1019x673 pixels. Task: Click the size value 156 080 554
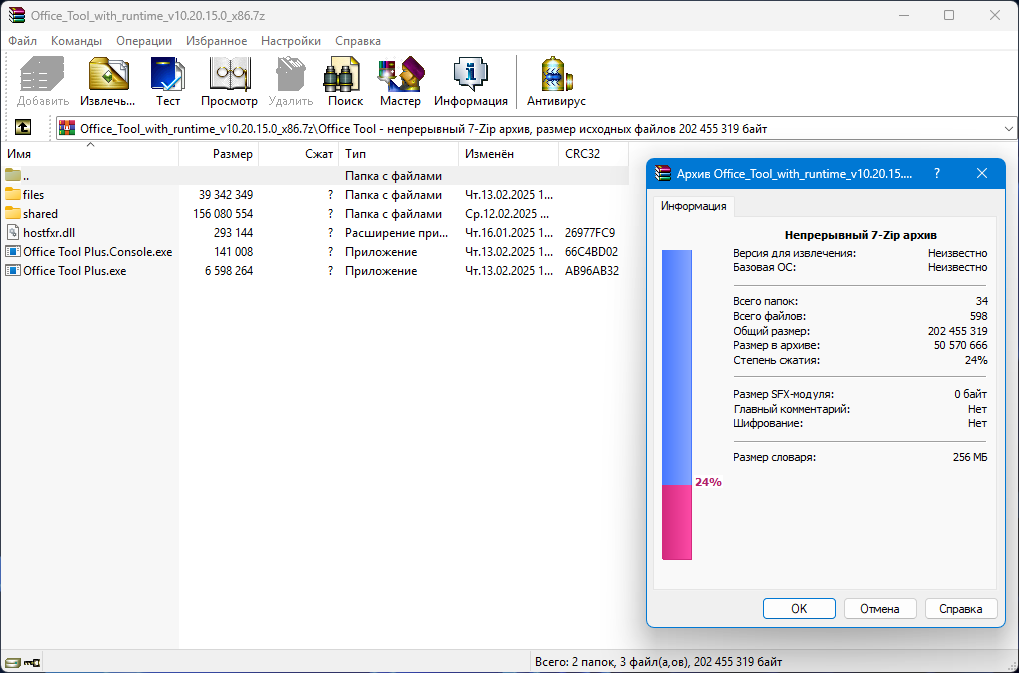pos(223,213)
